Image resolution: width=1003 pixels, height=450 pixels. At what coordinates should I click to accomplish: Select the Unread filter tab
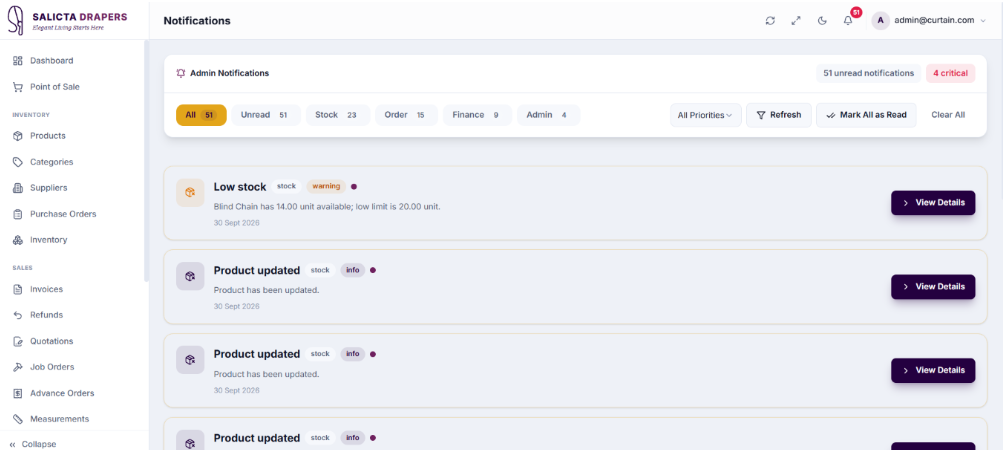266,115
